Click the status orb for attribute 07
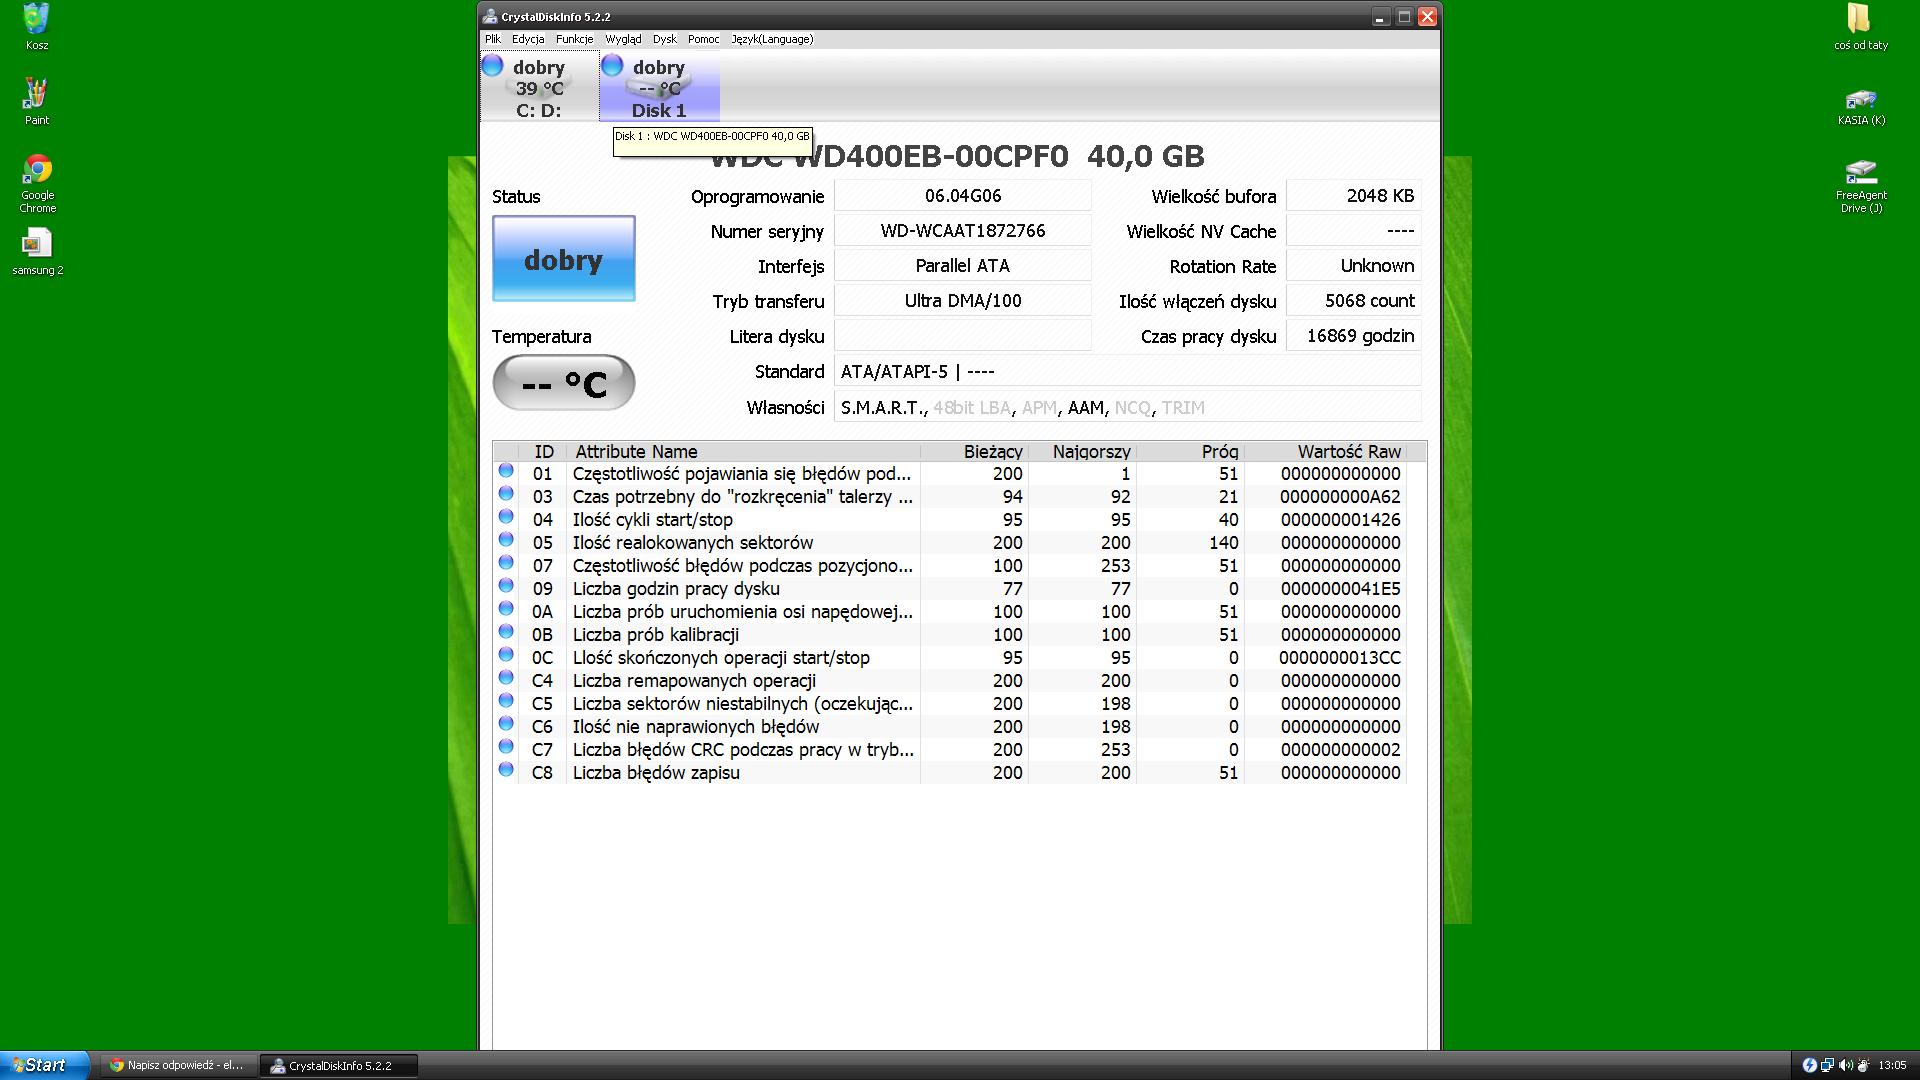The height and width of the screenshot is (1080, 1920). pyautogui.click(x=506, y=563)
